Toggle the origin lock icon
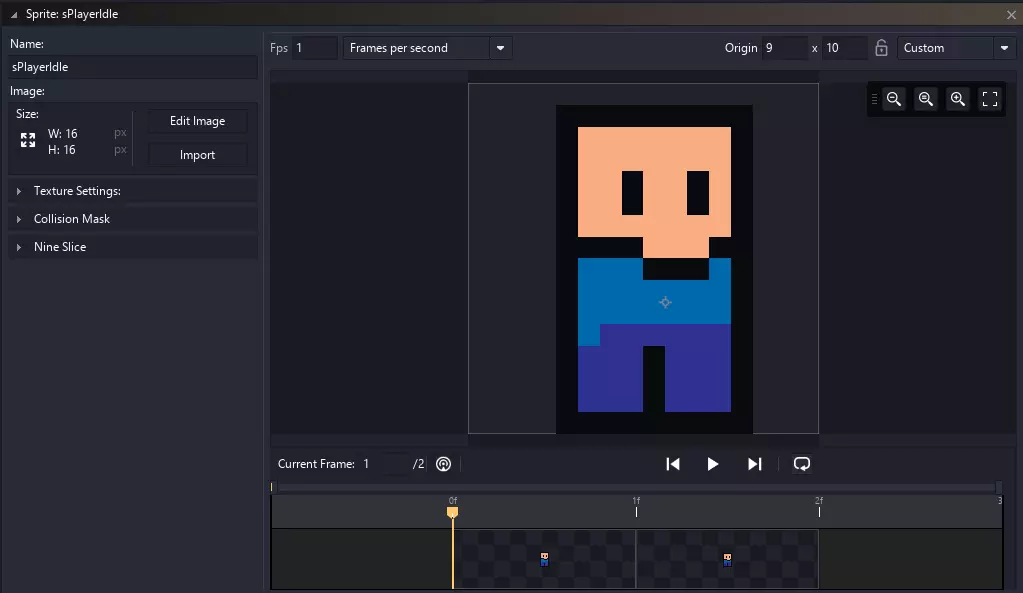This screenshot has height=593, width=1023. 881,48
